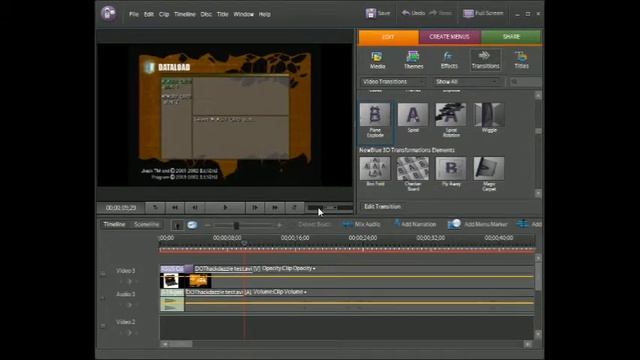Open the Show All filter dropdown

pyautogui.click(x=468, y=82)
